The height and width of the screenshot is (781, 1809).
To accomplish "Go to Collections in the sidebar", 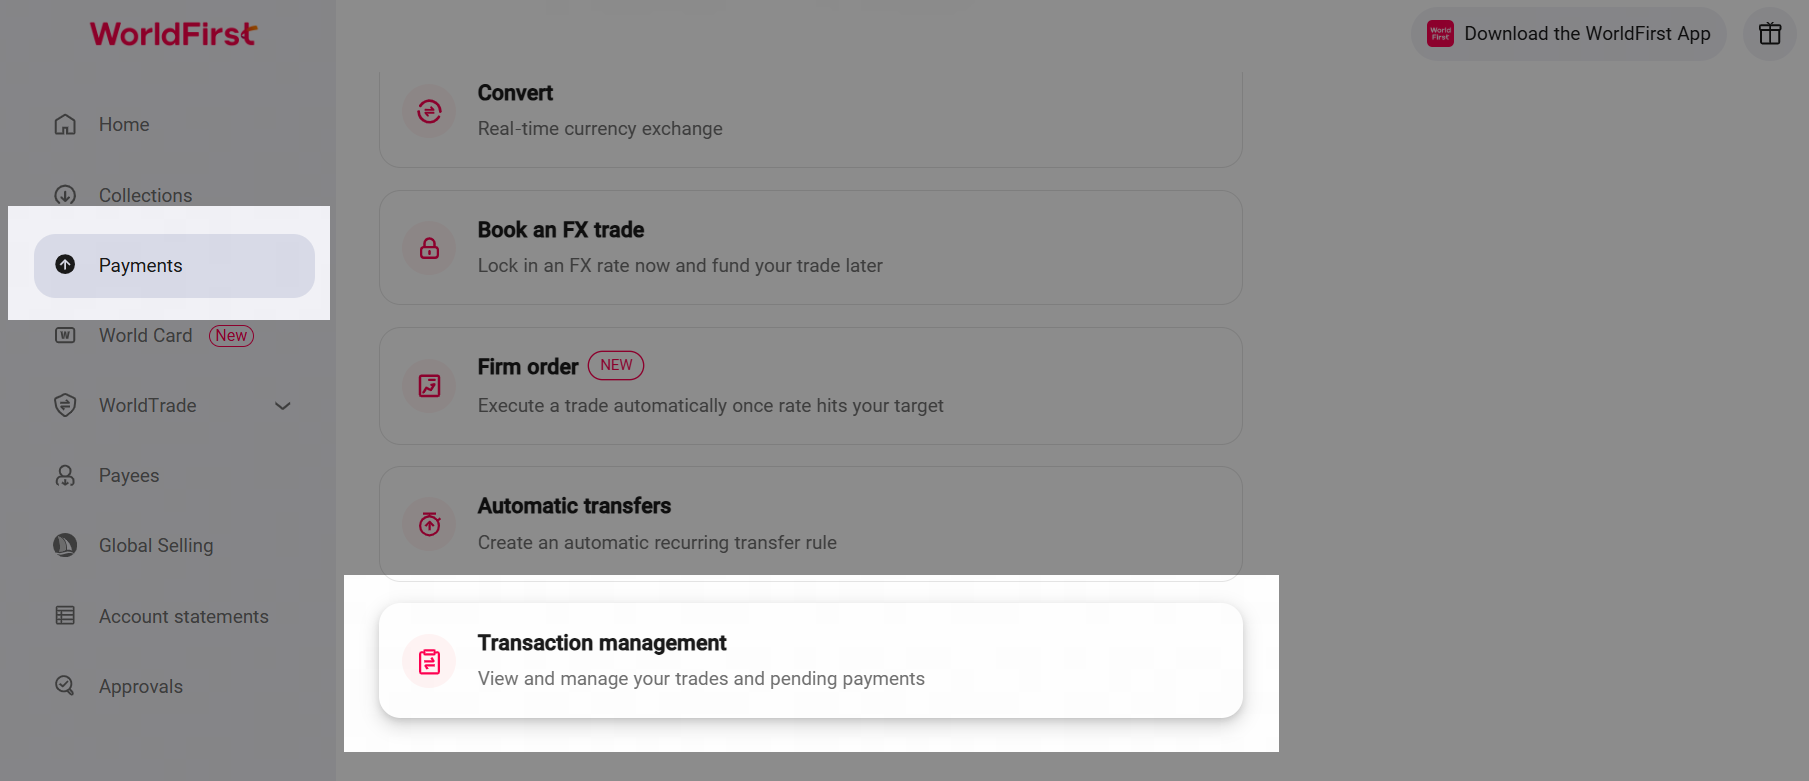I will 145,195.
